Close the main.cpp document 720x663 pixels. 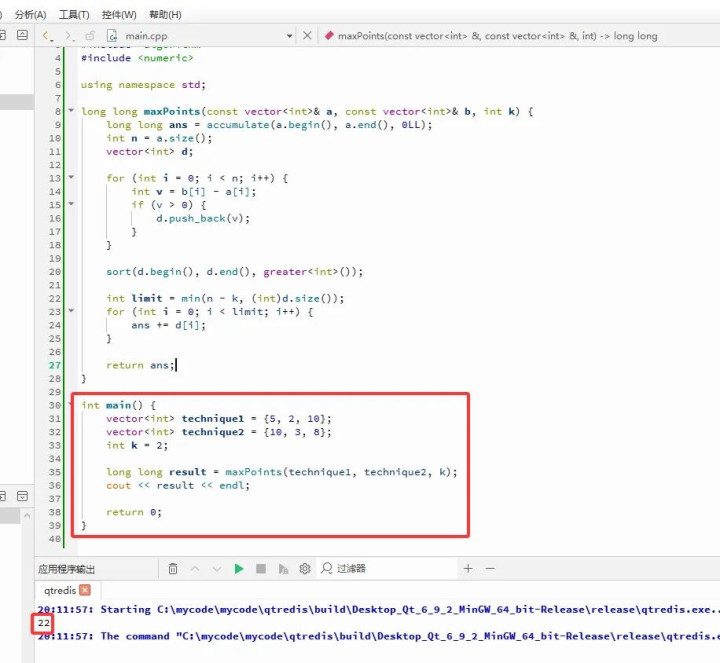[307, 36]
